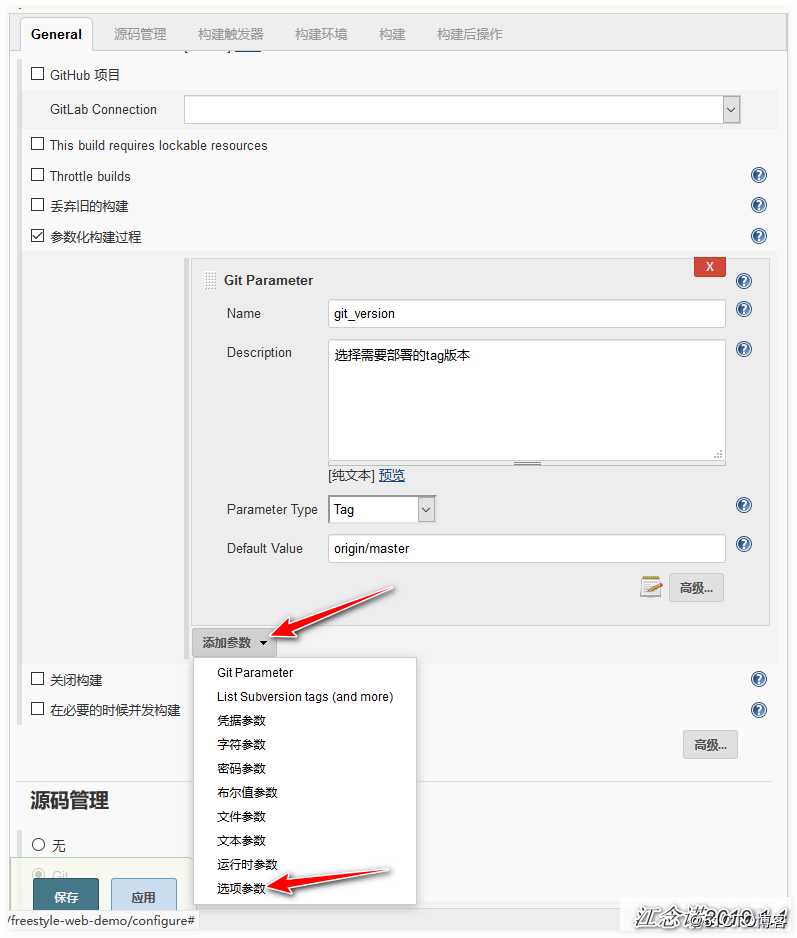Switch to 构建后操作 tab
The height and width of the screenshot is (938, 797).
point(469,34)
